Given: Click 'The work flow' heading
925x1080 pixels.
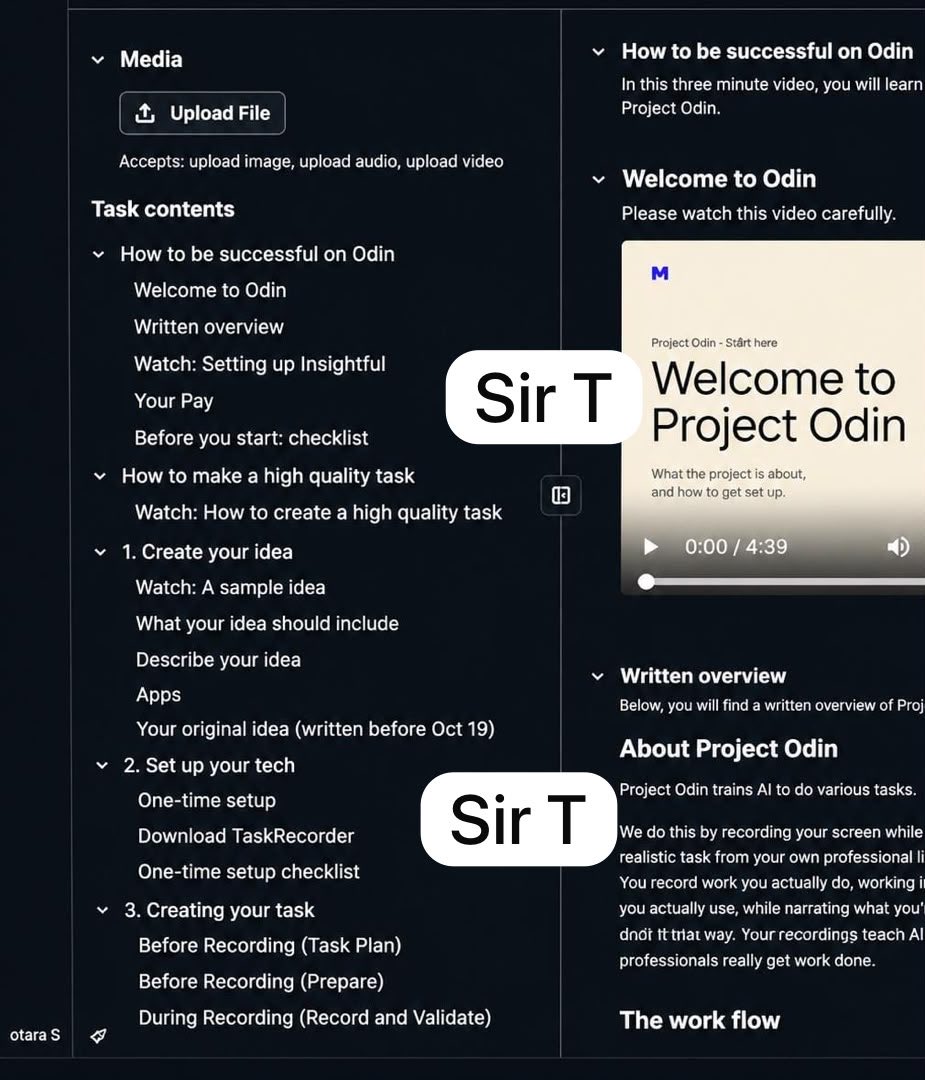Looking at the screenshot, I should pyautogui.click(x=700, y=1020).
